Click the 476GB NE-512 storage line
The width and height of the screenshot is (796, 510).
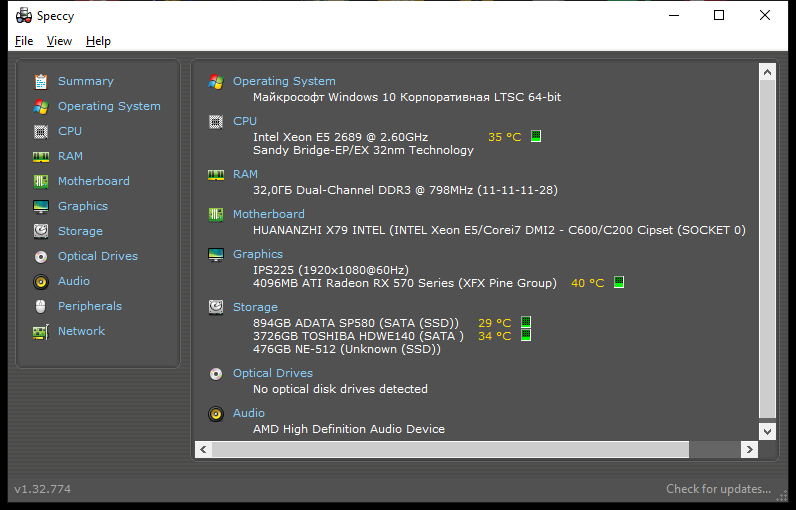(347, 349)
